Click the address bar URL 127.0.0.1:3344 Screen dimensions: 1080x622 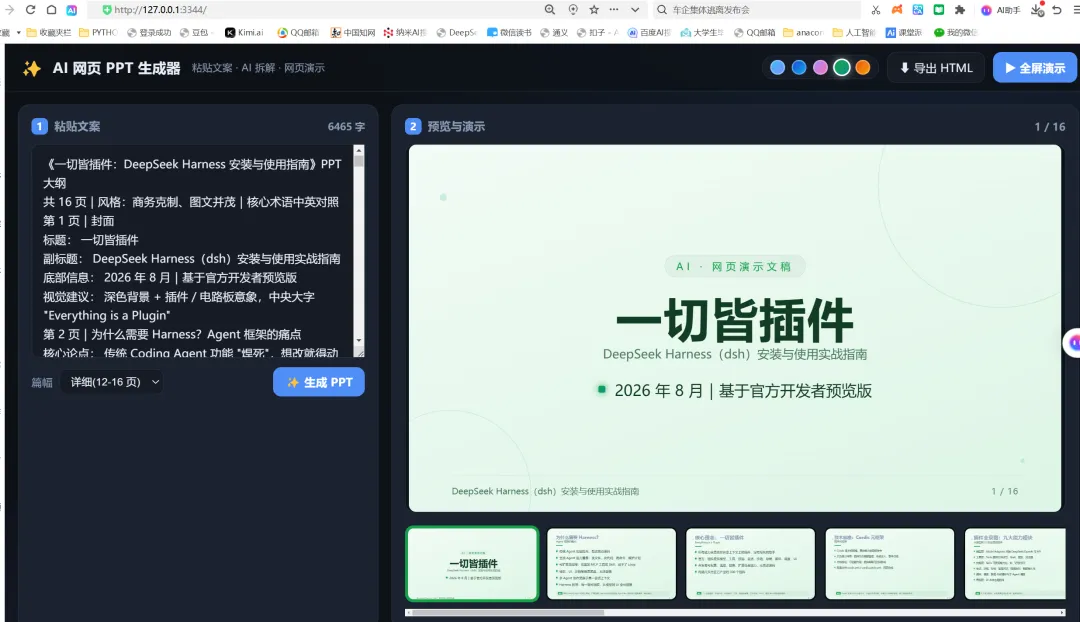click(x=160, y=10)
